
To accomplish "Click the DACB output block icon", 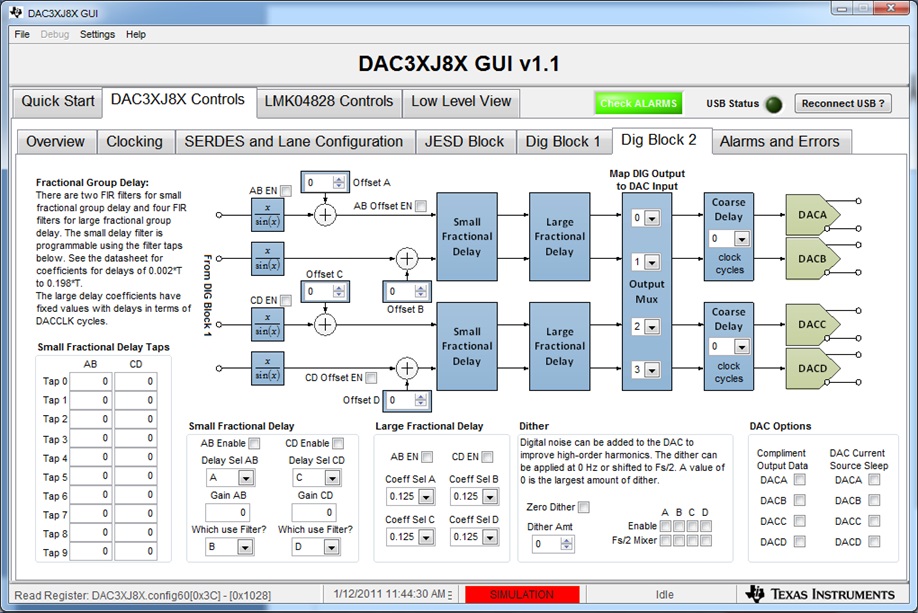I will [813, 258].
